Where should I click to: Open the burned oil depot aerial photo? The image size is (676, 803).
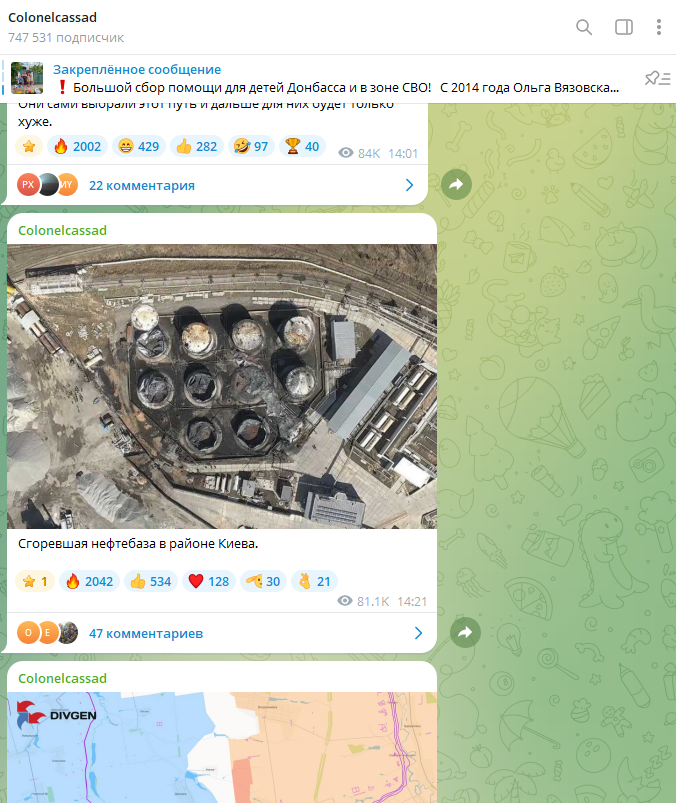pos(222,386)
